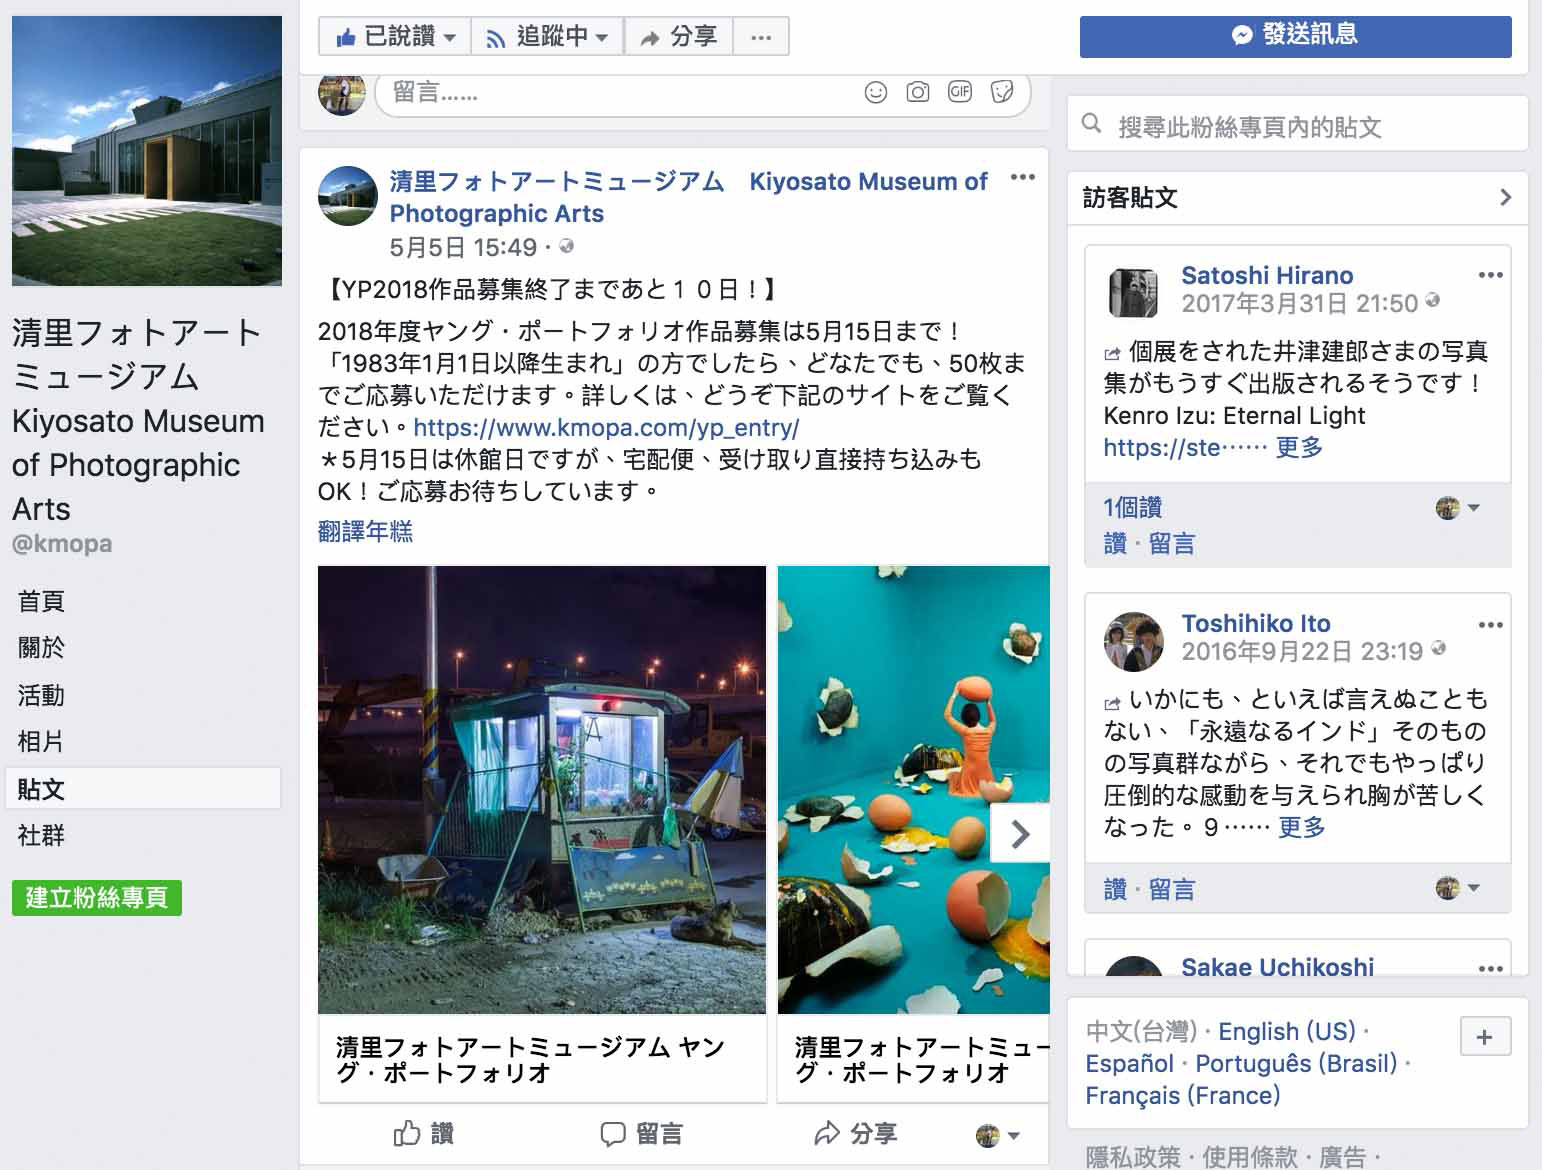The height and width of the screenshot is (1170, 1542).
Task: Open the audience selector dropdown below the post
Action: click(x=998, y=1135)
